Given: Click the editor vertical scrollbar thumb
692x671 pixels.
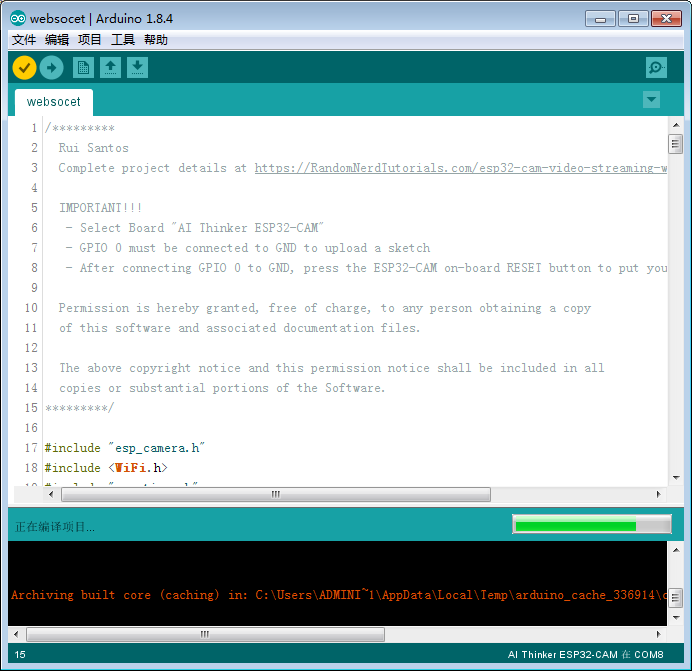Looking at the screenshot, I should [675, 144].
